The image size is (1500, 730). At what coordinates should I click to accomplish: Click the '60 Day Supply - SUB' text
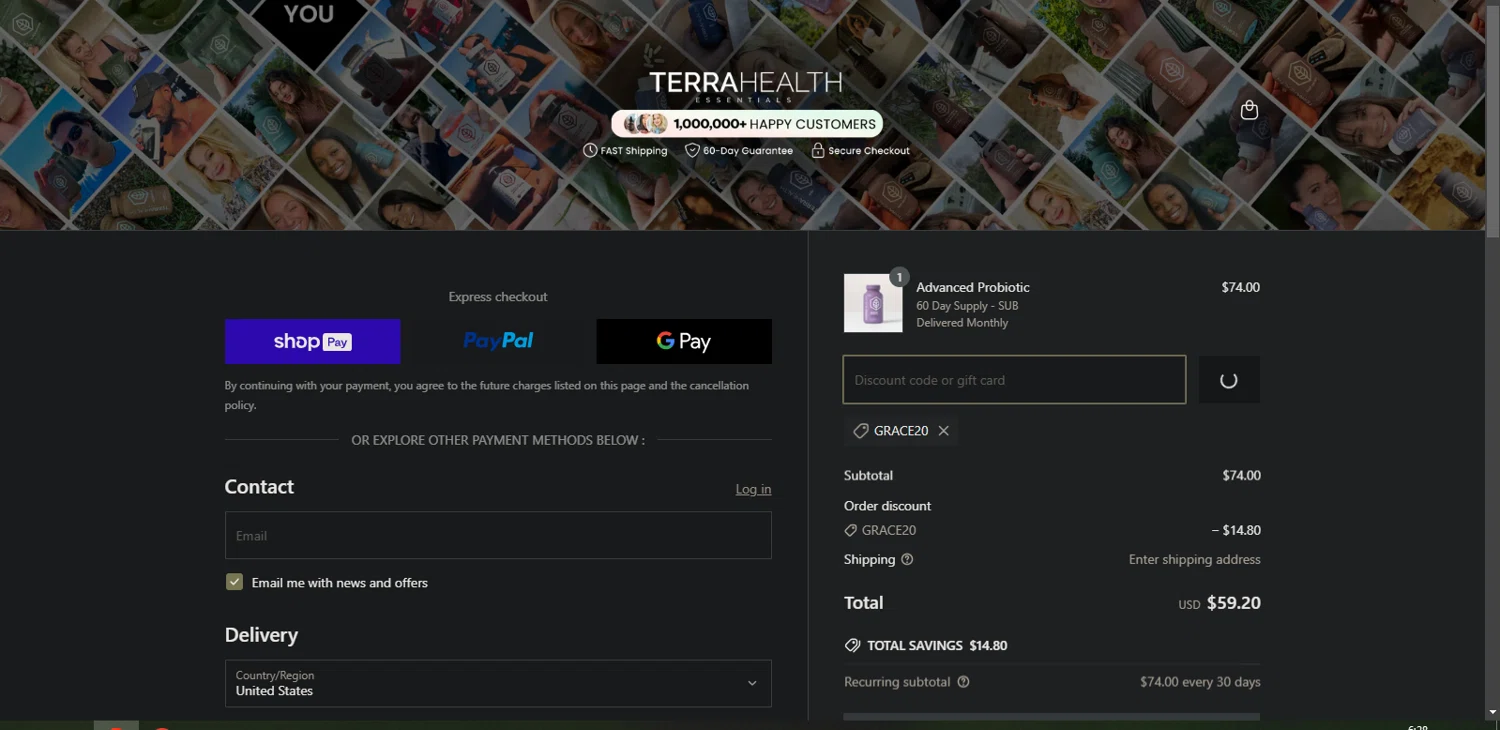pos(967,306)
